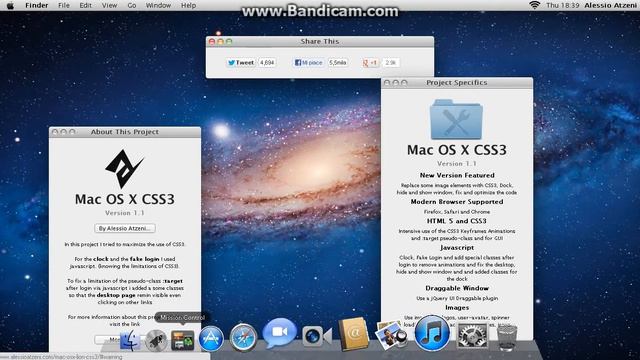Viewport: 640px width, 360px height.
Task: Click the Wi-Fi status icon
Action: point(534,5)
